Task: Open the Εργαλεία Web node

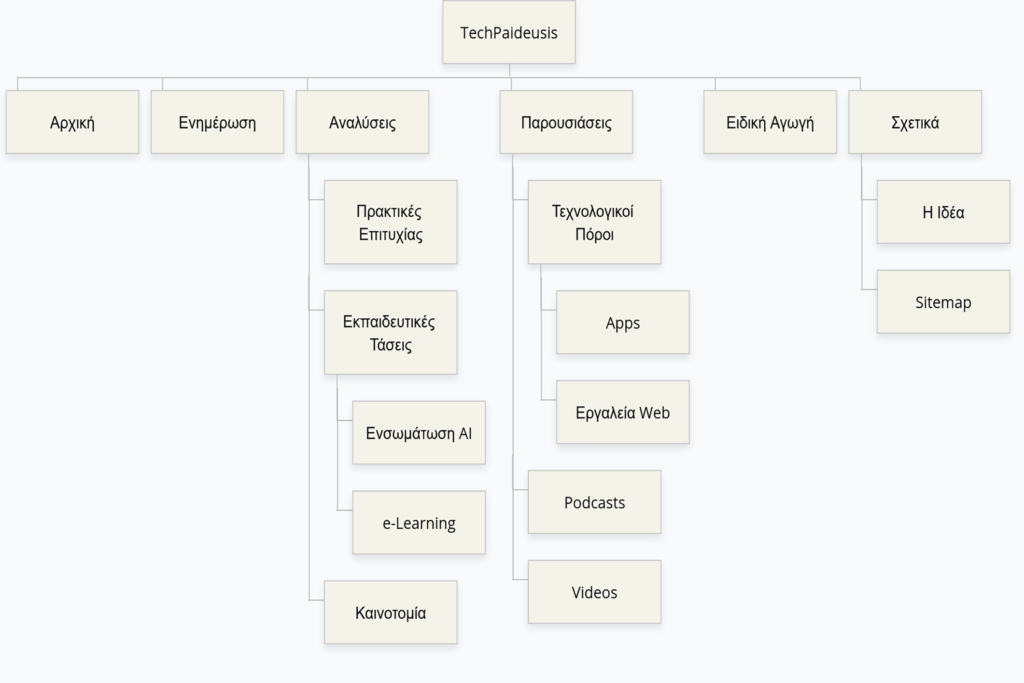Action: click(x=622, y=412)
